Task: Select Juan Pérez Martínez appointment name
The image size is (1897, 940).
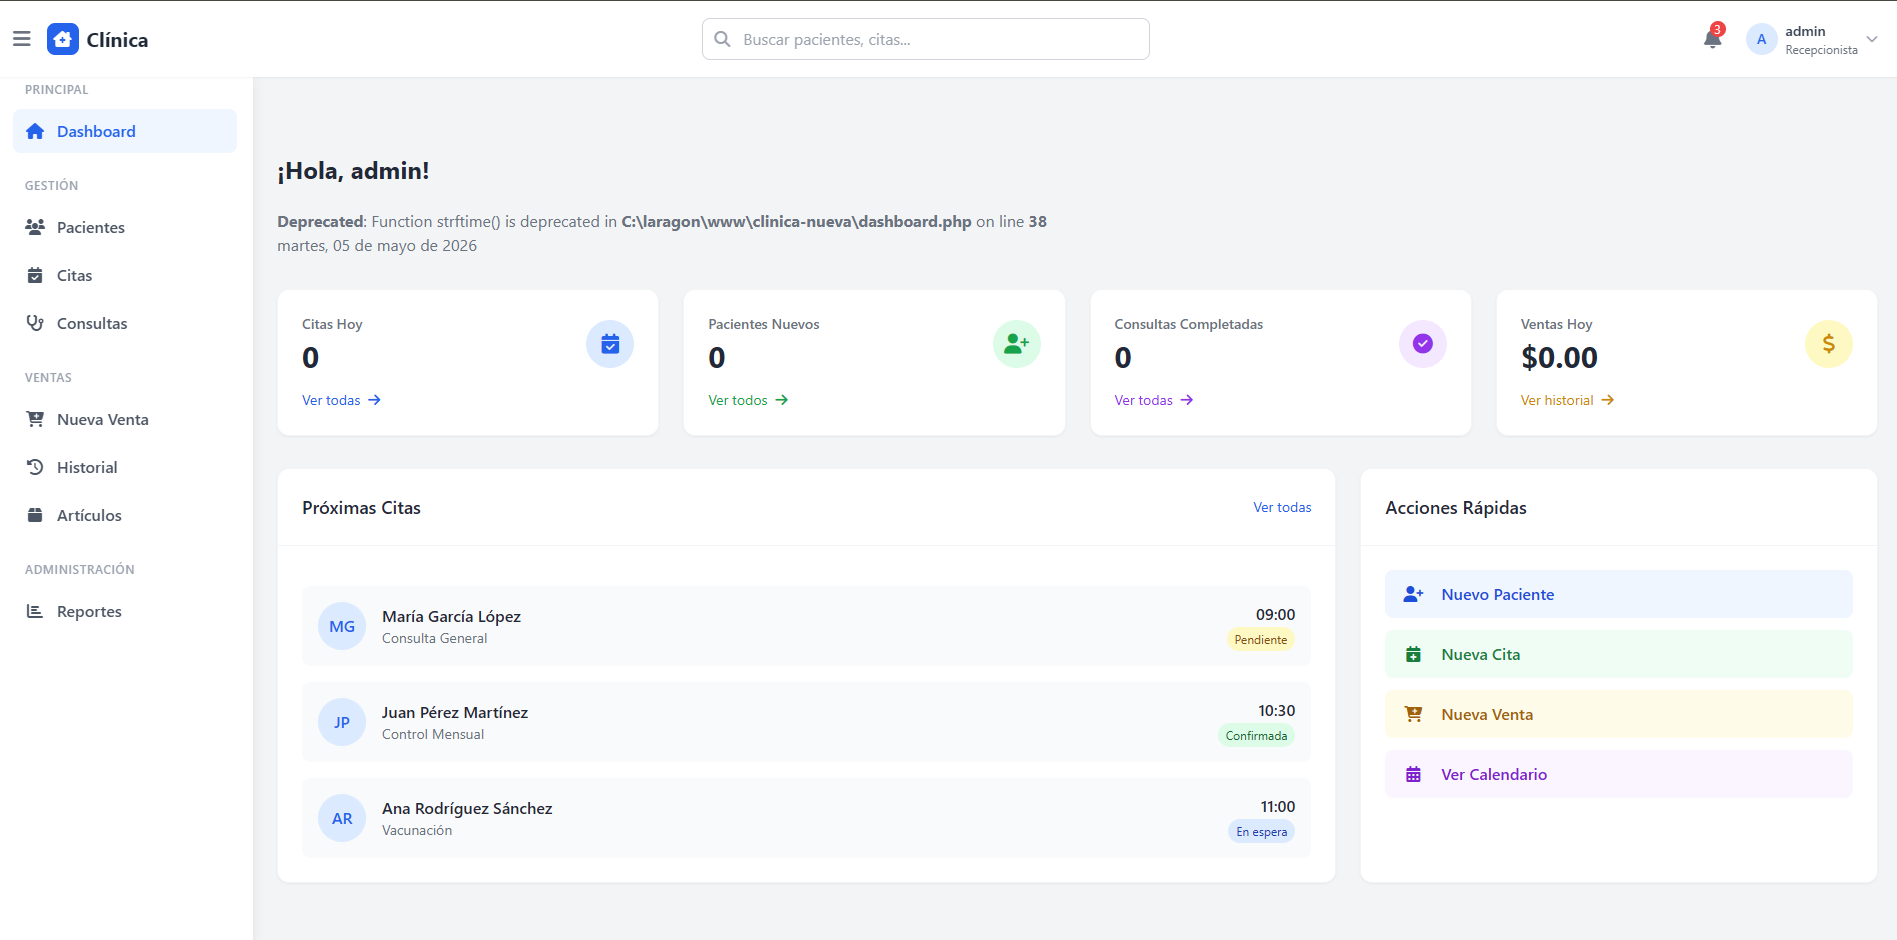Action: coord(455,712)
